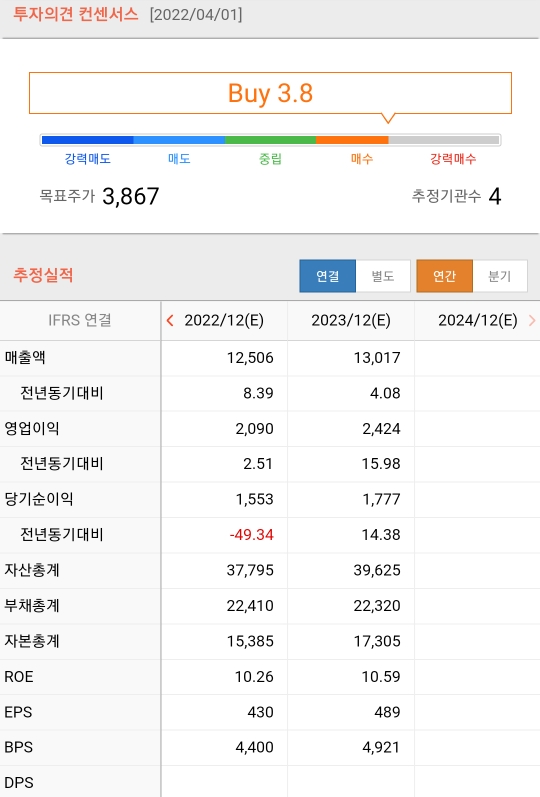
Task: Select the 연결 consolidated toggle
Action: pos(327,276)
